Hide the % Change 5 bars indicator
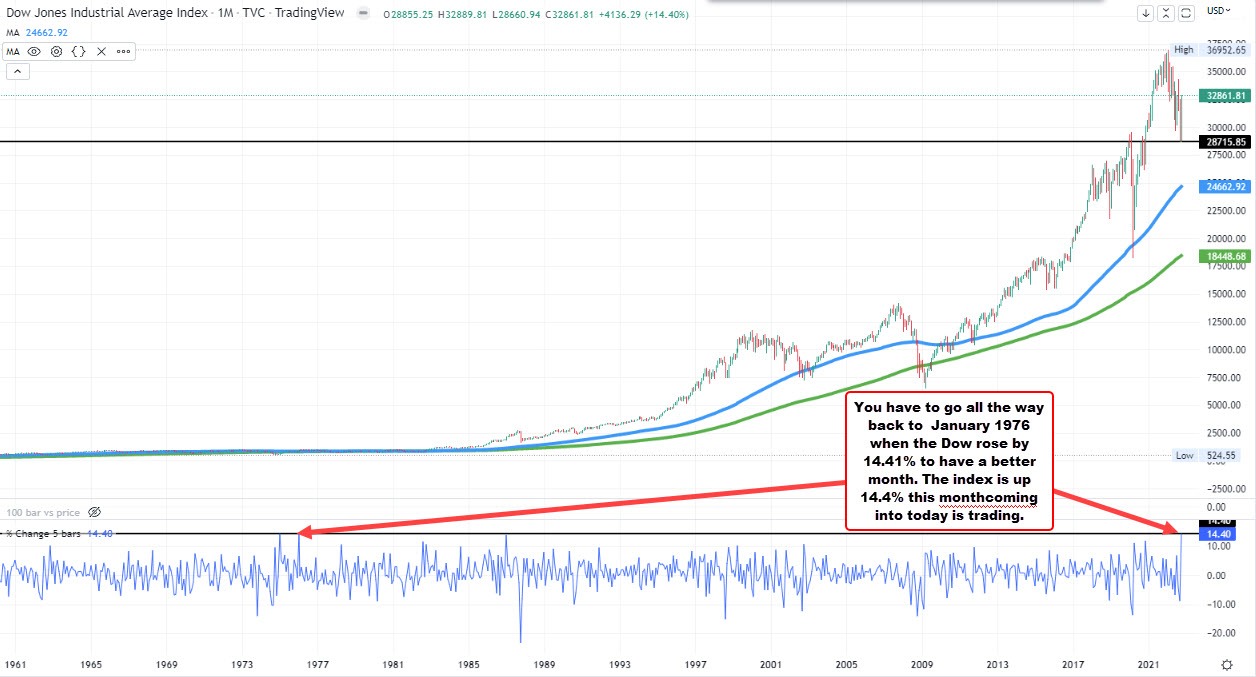 tap(45, 533)
